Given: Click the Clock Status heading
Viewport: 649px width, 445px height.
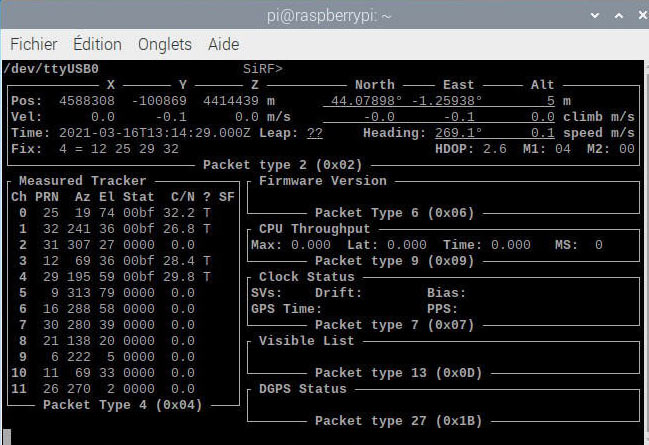Looking at the screenshot, I should pos(307,277).
